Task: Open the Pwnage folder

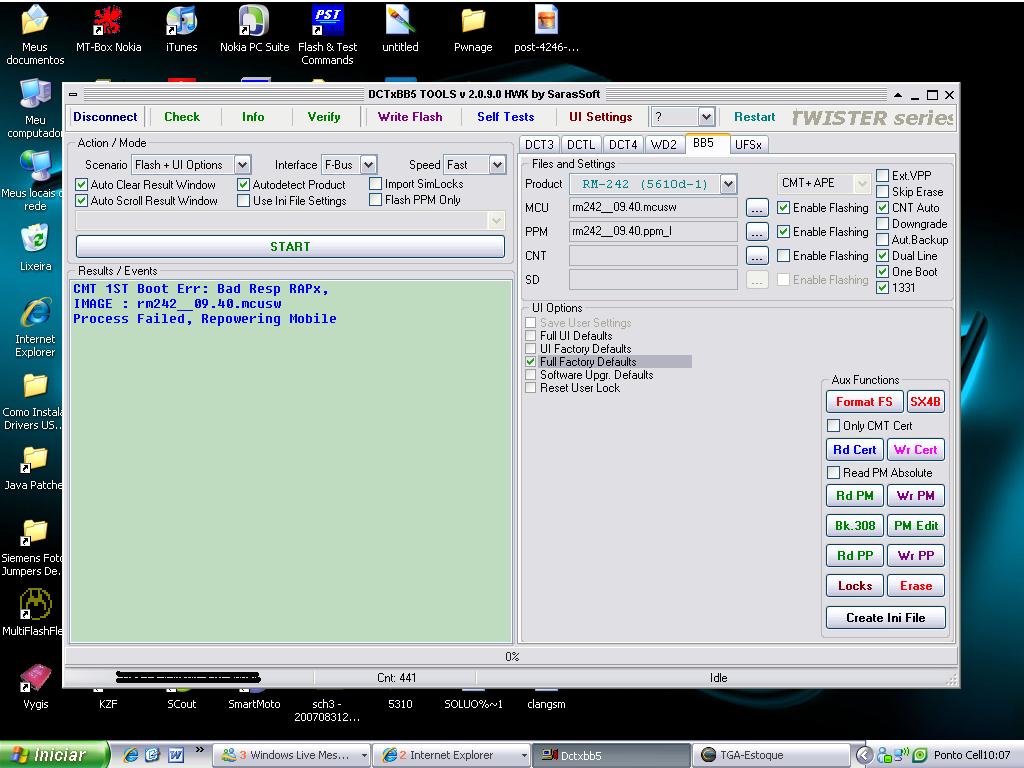Action: click(x=473, y=29)
